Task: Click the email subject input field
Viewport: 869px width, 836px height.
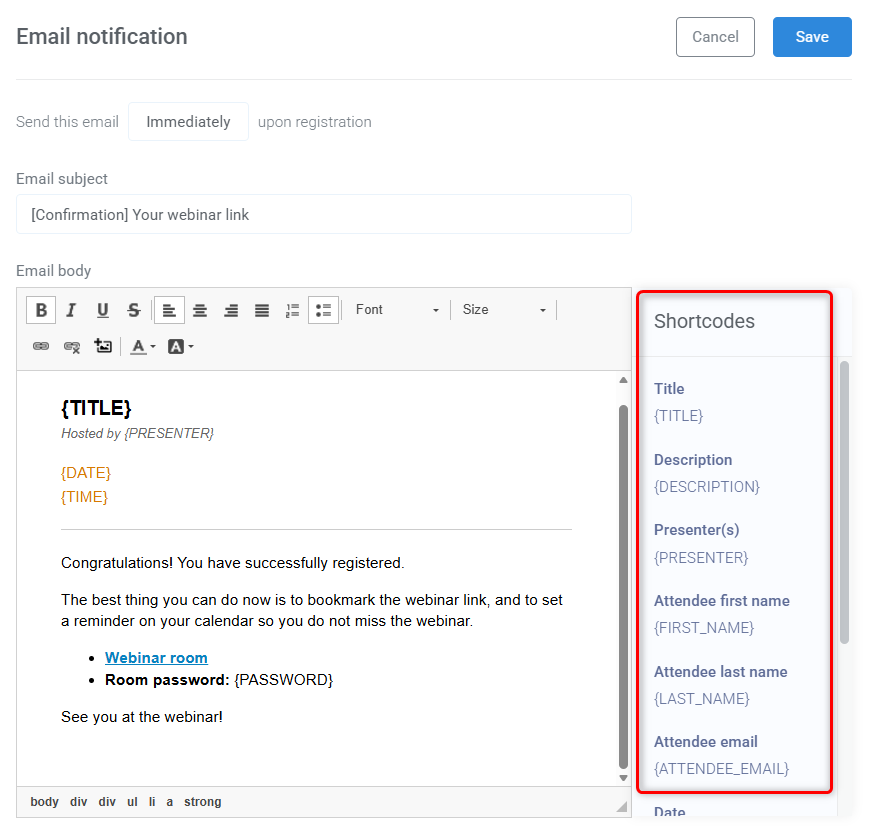Action: 323,214
